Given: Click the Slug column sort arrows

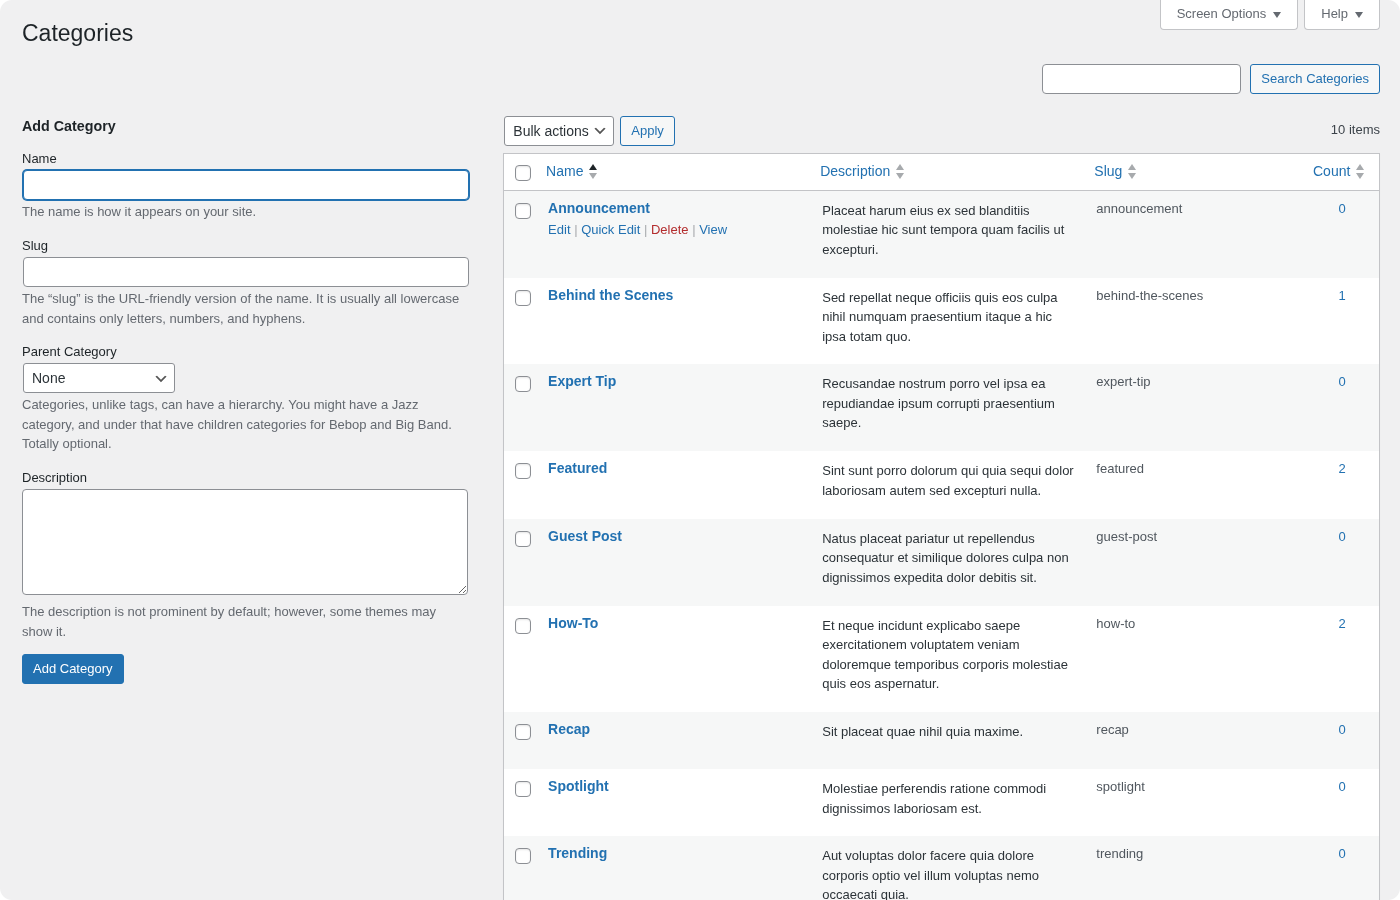Looking at the screenshot, I should pos(1131,172).
